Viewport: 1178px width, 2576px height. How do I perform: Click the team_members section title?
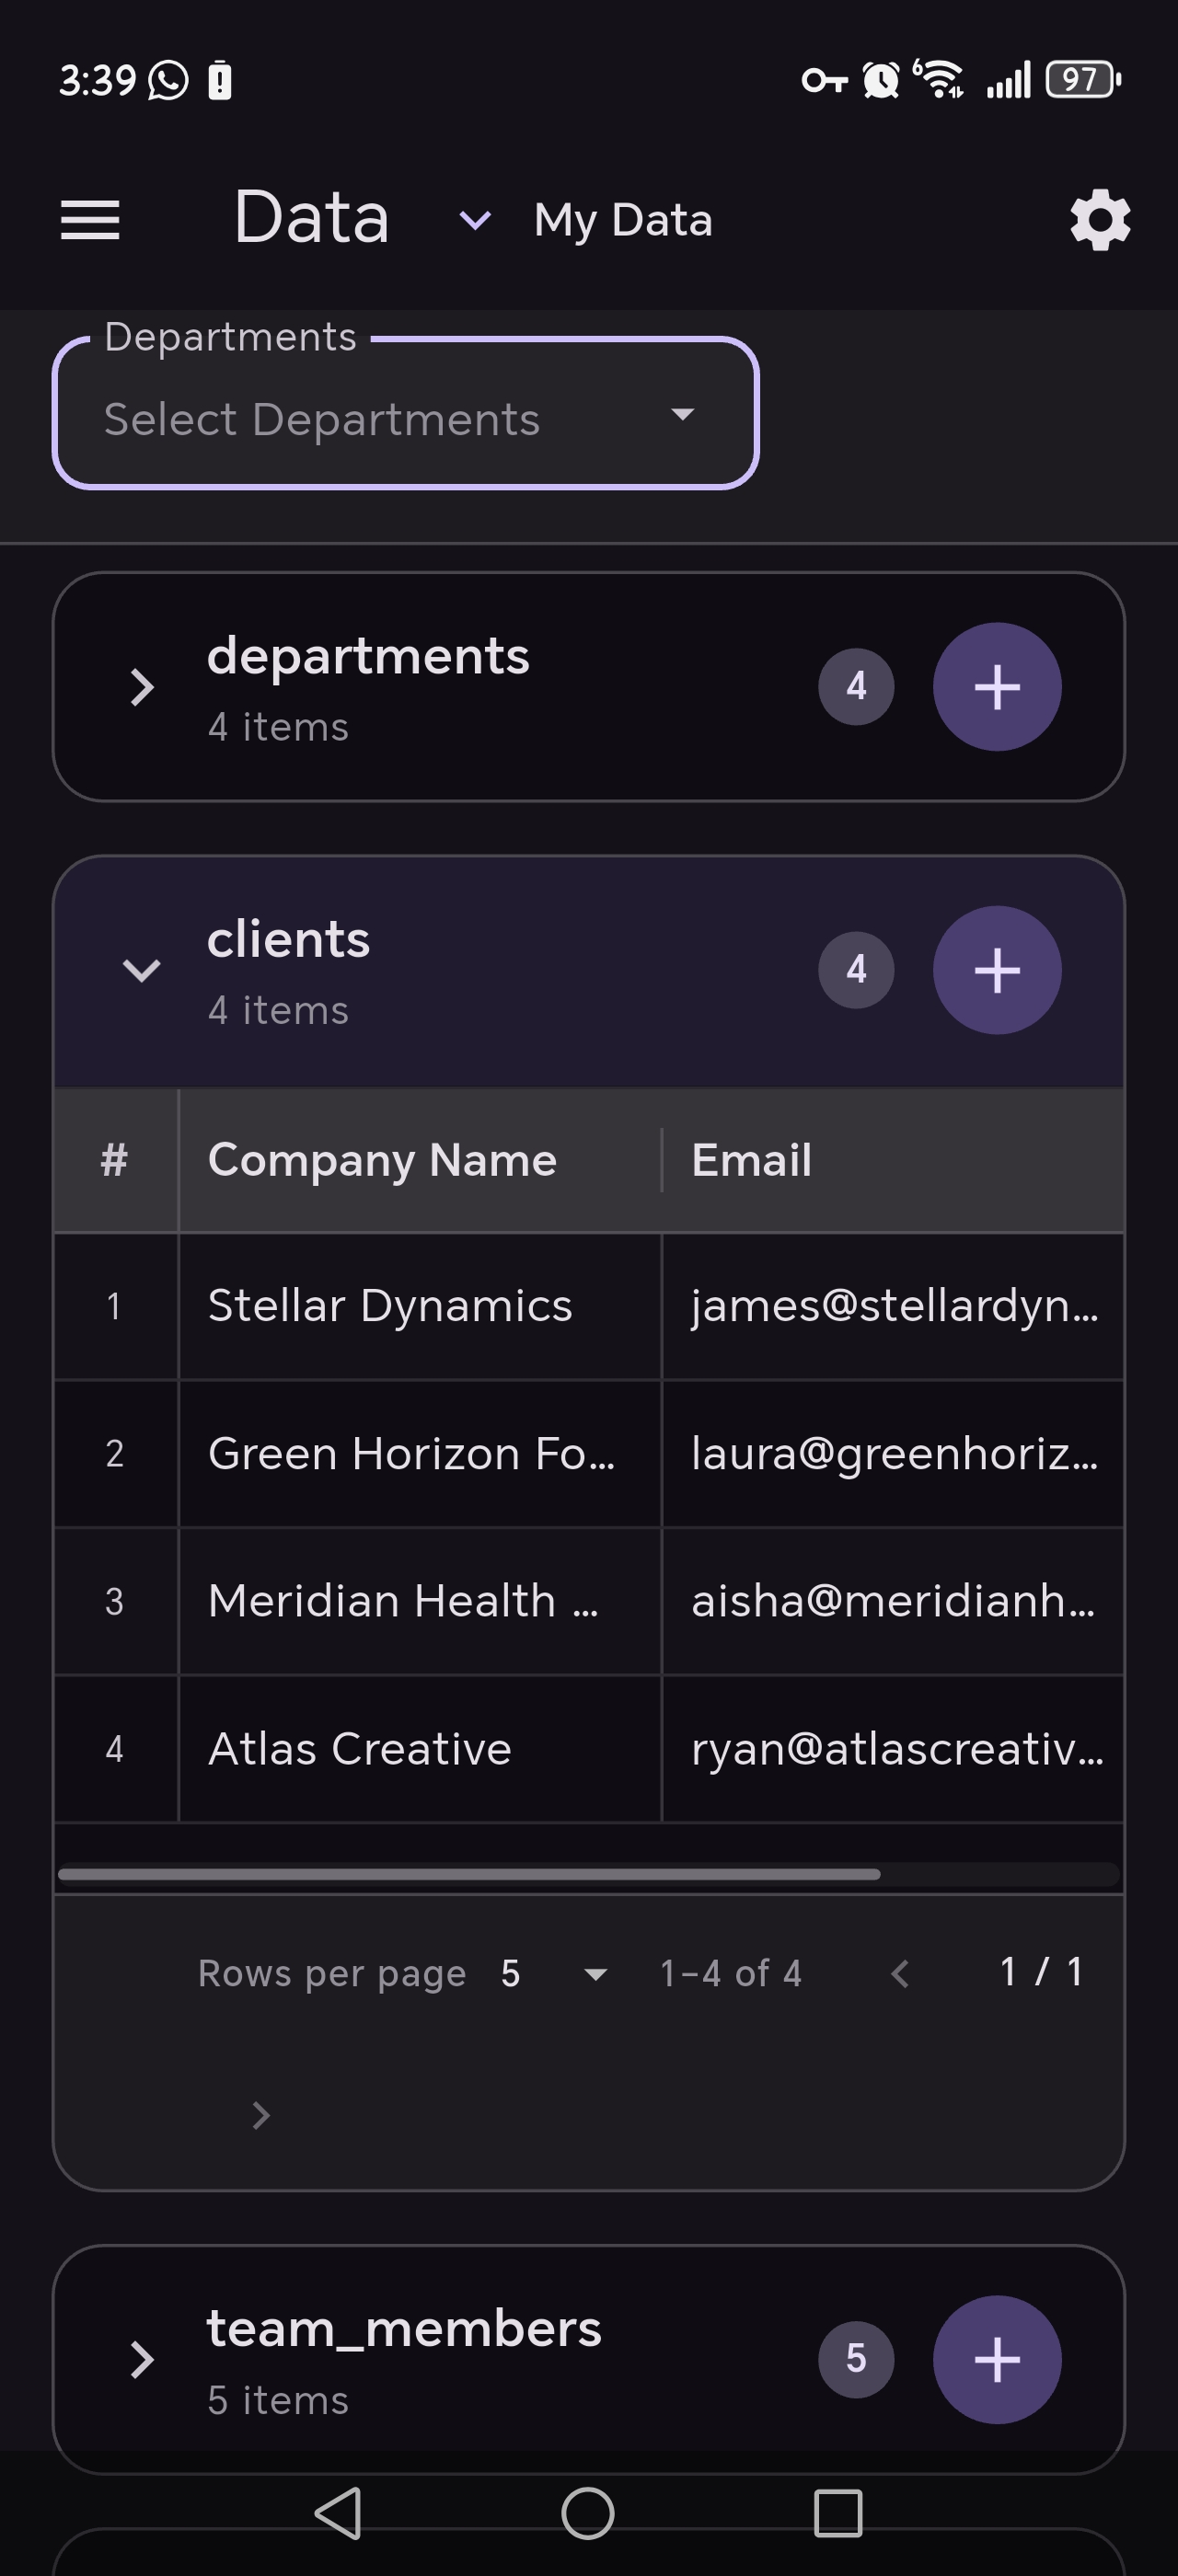point(404,2329)
